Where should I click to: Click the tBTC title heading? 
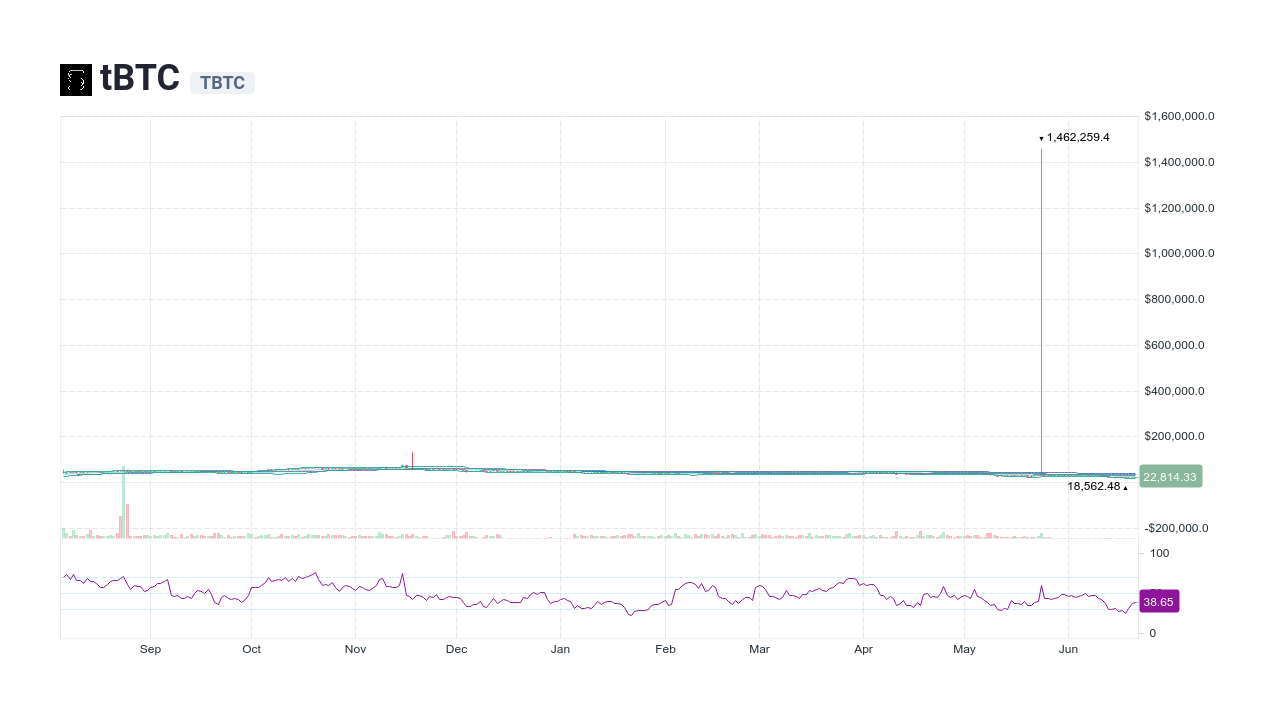[139, 78]
